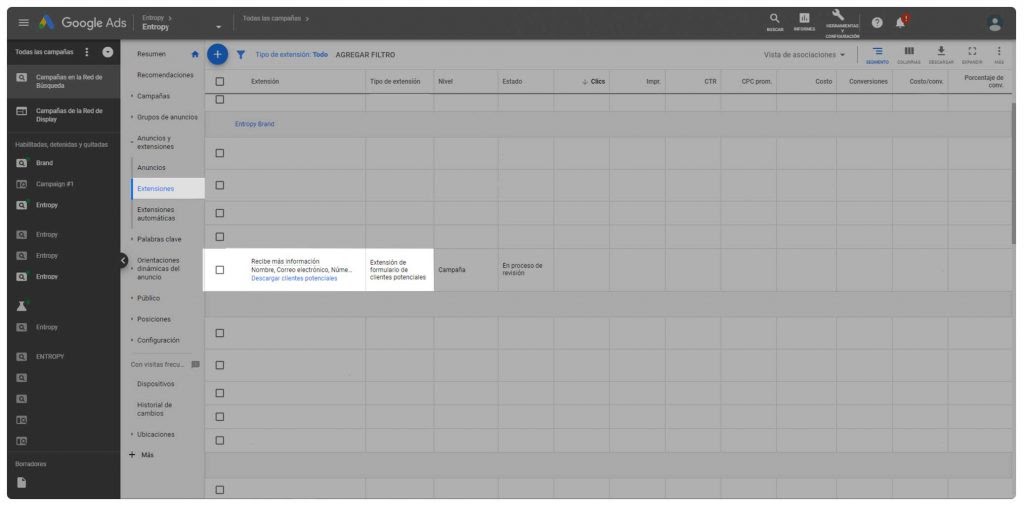This screenshot has width=1024, height=506.
Task: Open the Segmento tool
Action: click(877, 55)
